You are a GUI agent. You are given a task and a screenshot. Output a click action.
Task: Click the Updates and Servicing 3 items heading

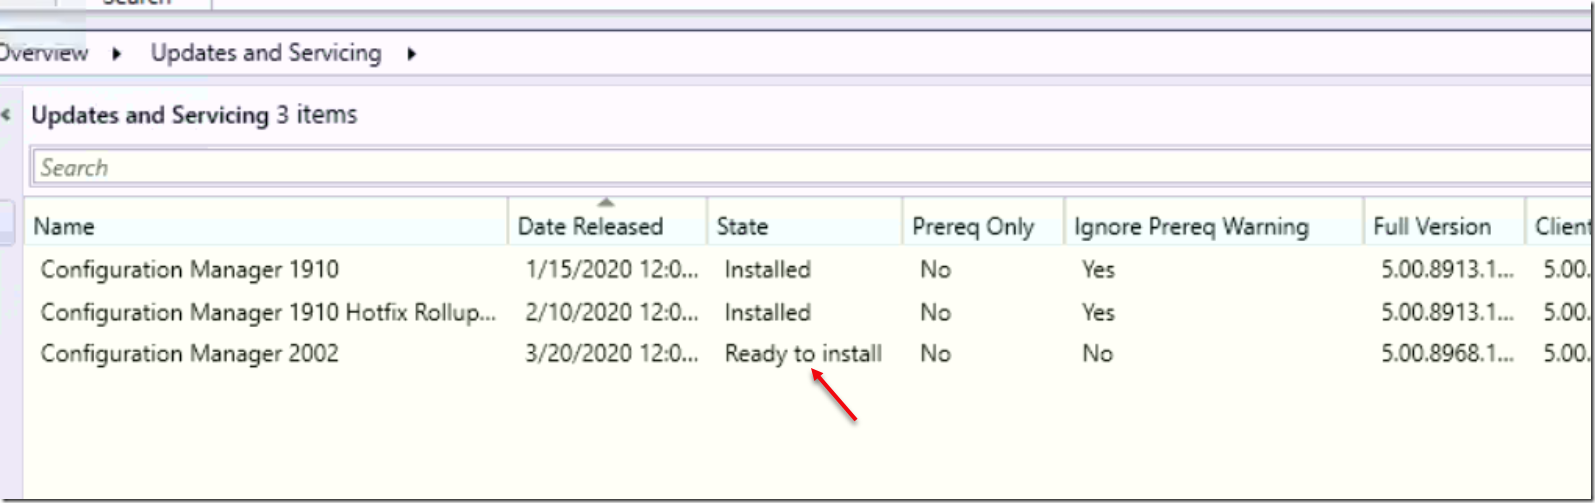pyautogui.click(x=194, y=115)
